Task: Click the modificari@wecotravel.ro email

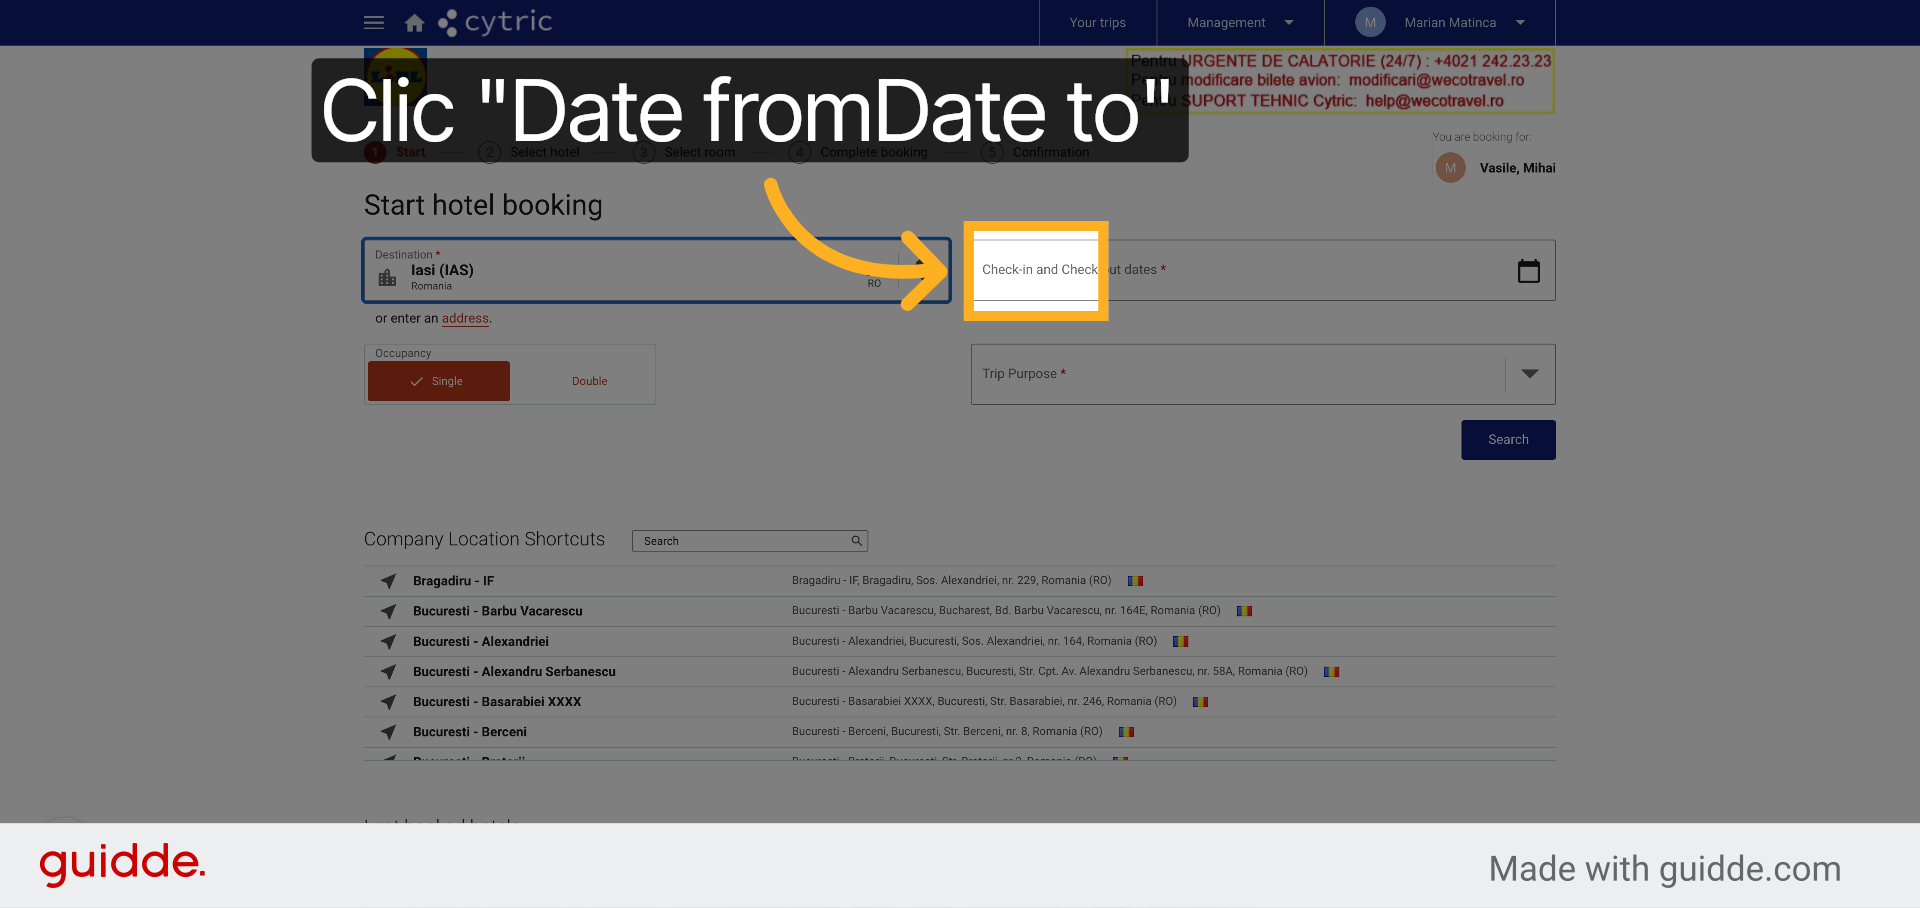Action: click(1436, 80)
